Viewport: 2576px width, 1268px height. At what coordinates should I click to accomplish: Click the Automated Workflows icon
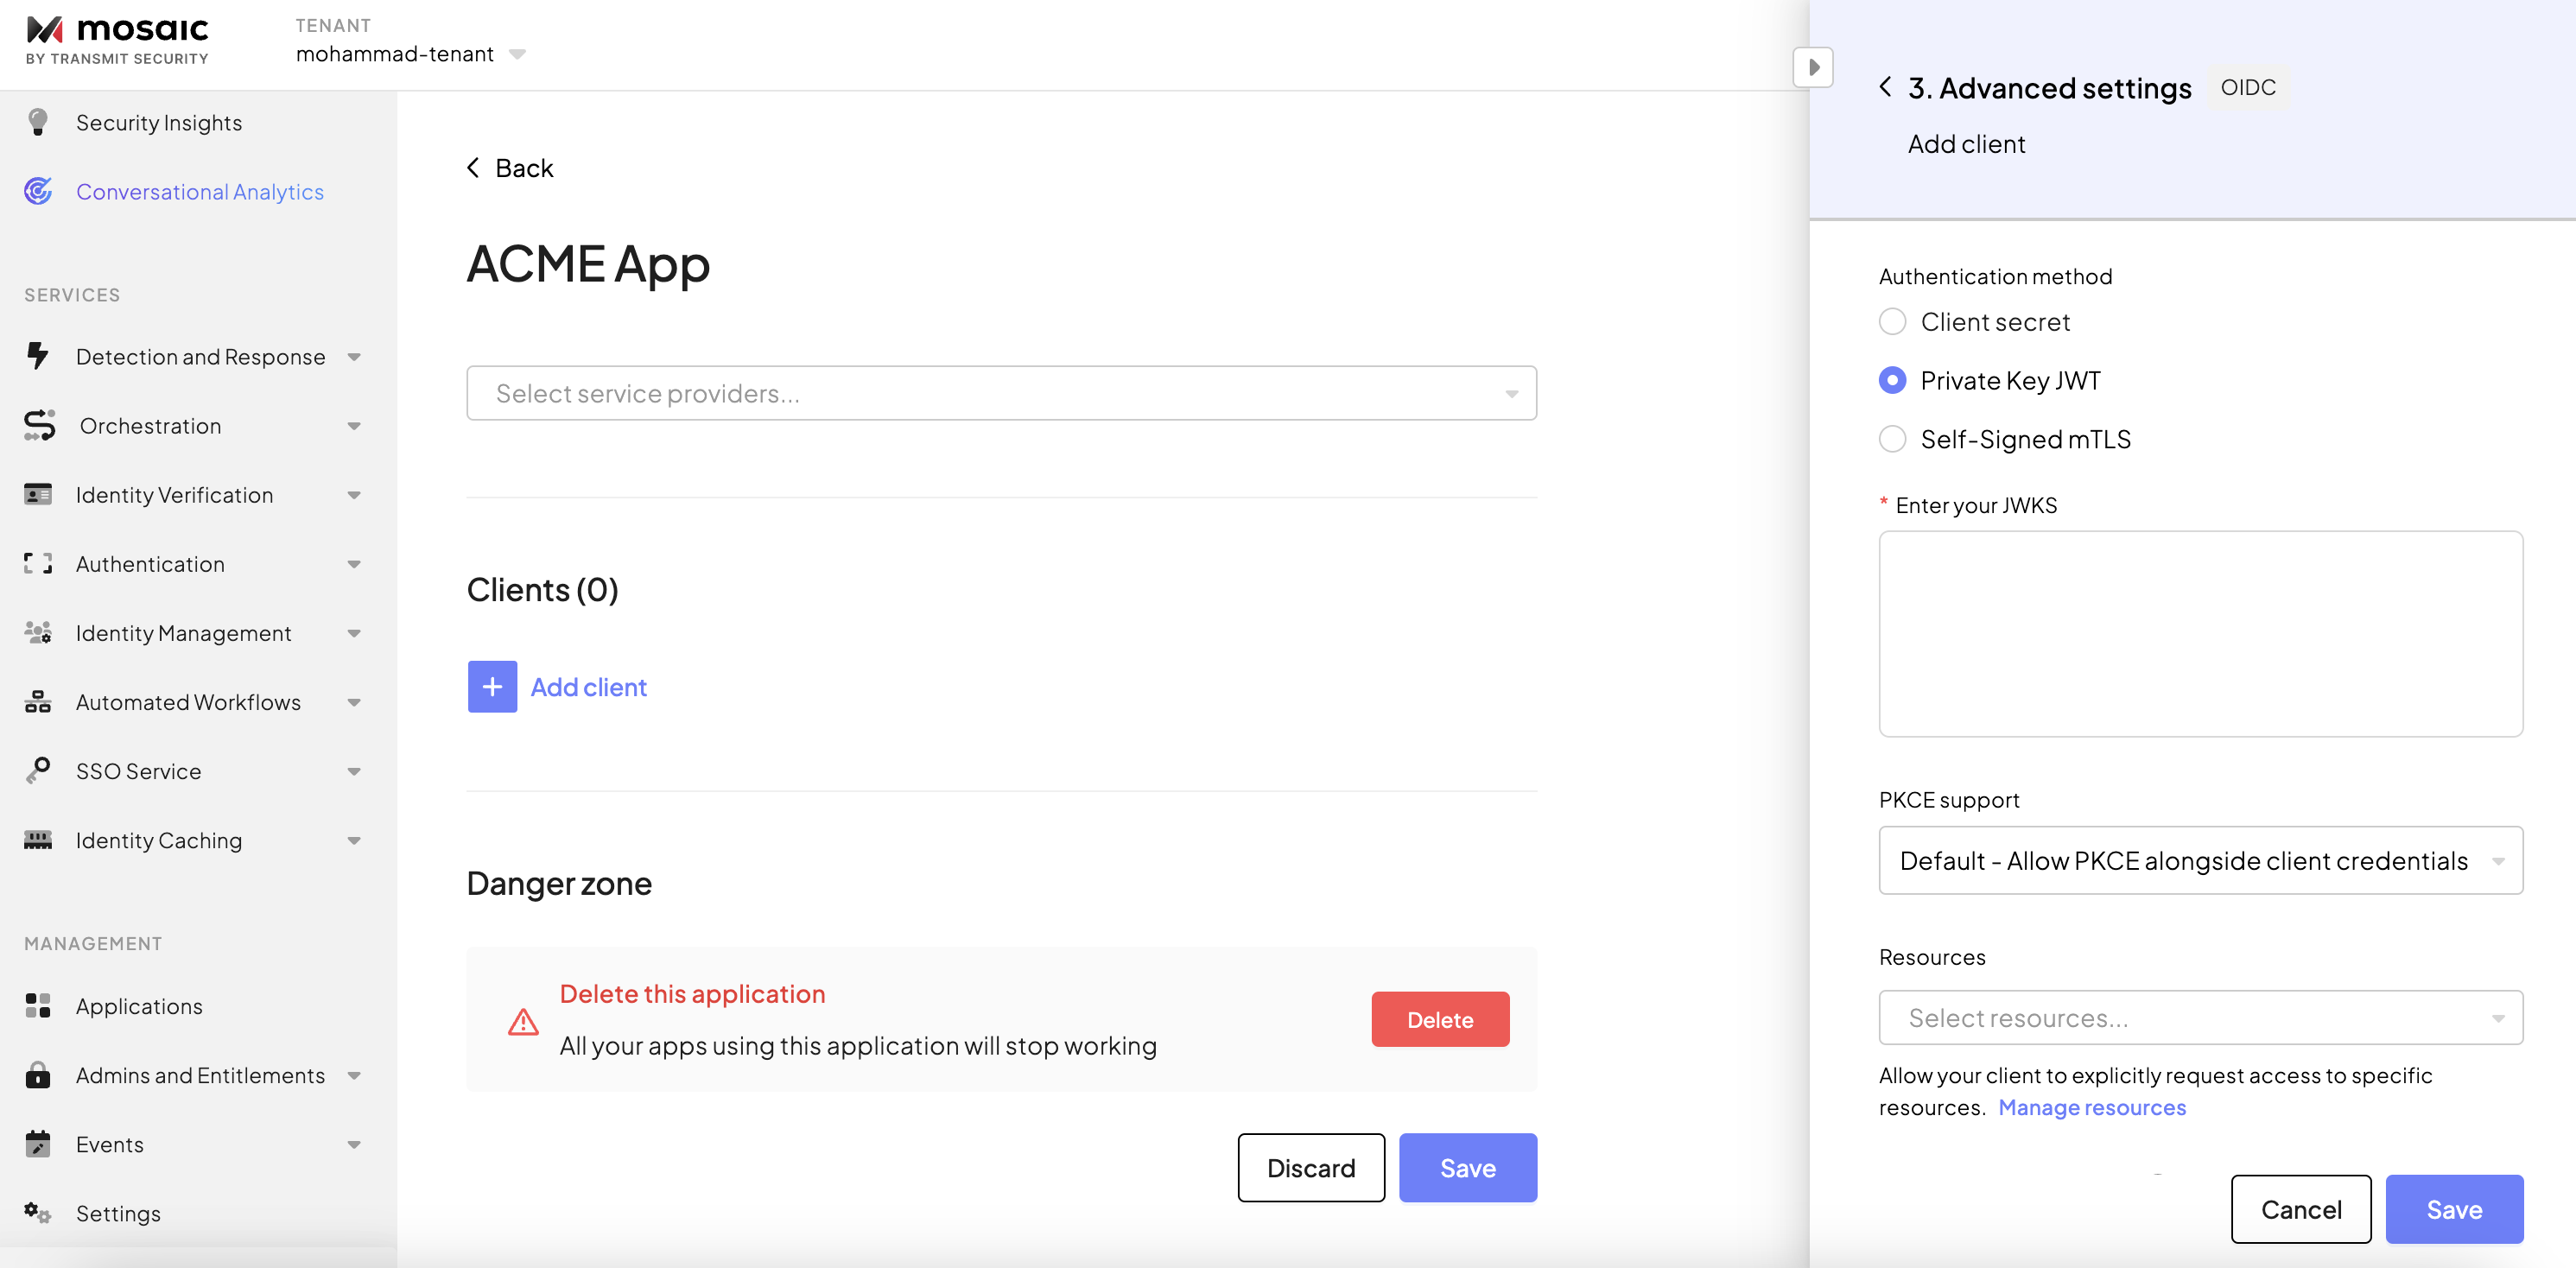tap(38, 701)
